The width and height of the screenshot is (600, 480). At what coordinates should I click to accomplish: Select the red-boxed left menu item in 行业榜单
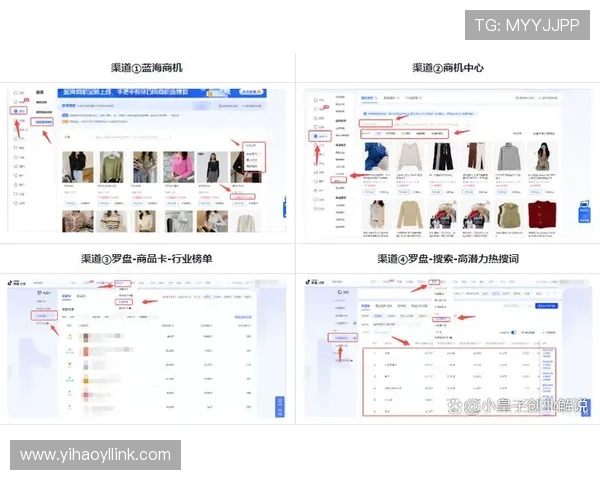coord(42,316)
